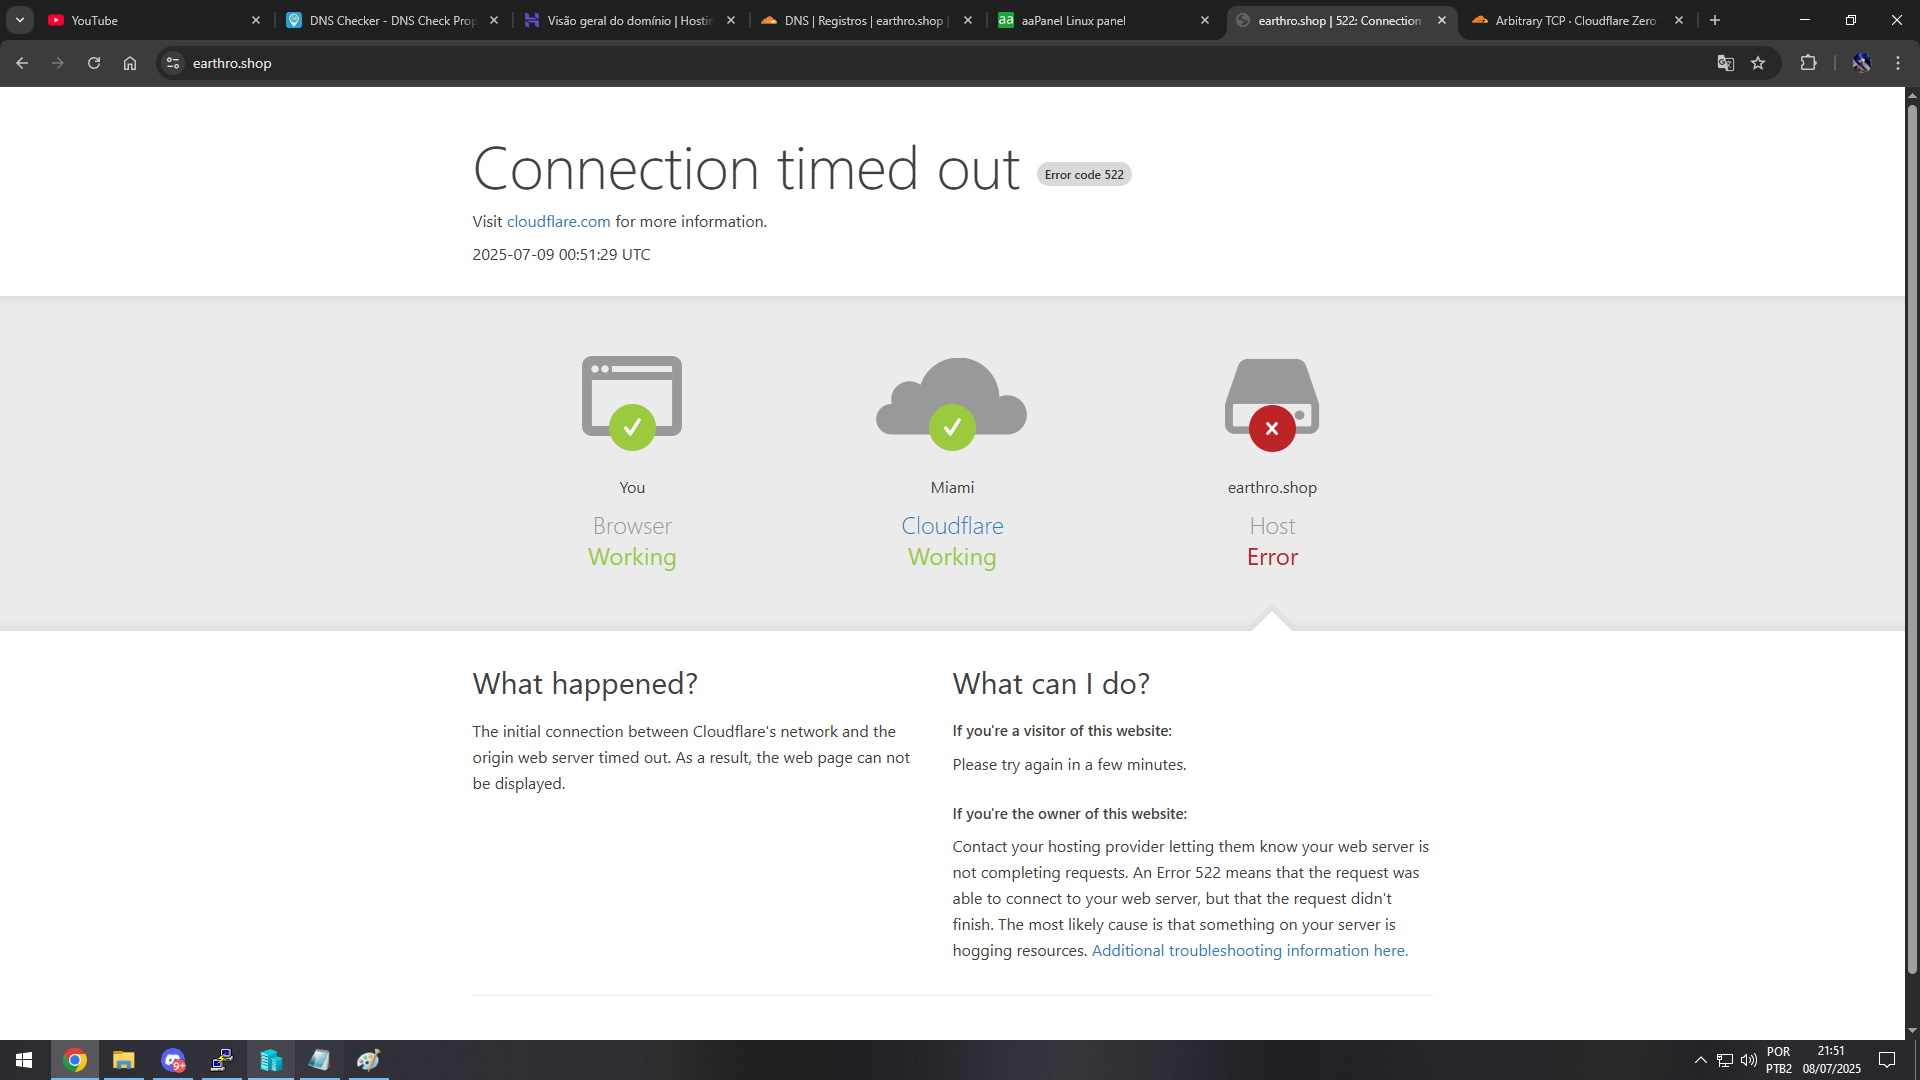The height and width of the screenshot is (1080, 1920).
Task: Open the cloudflare.com link
Action: pos(558,222)
